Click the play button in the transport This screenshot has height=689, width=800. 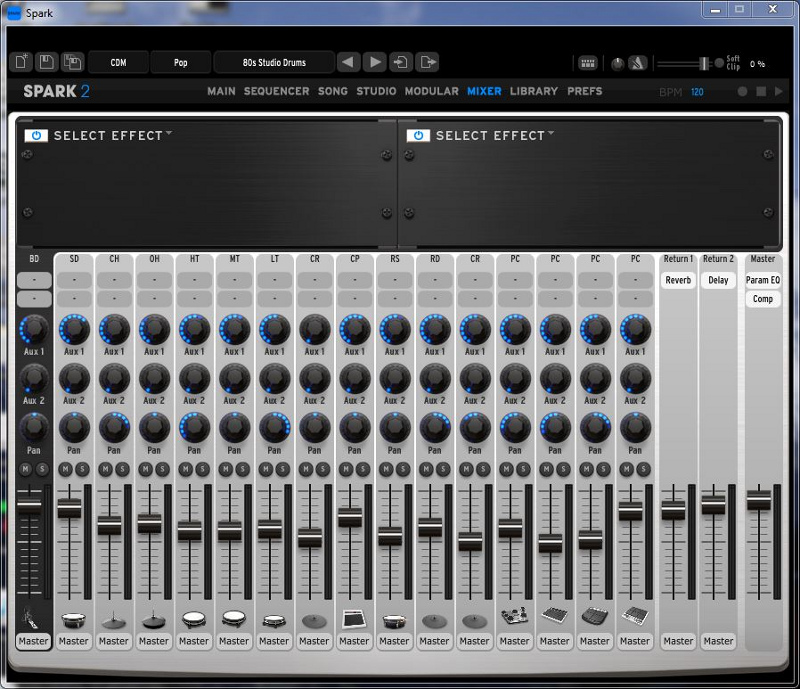(x=779, y=91)
